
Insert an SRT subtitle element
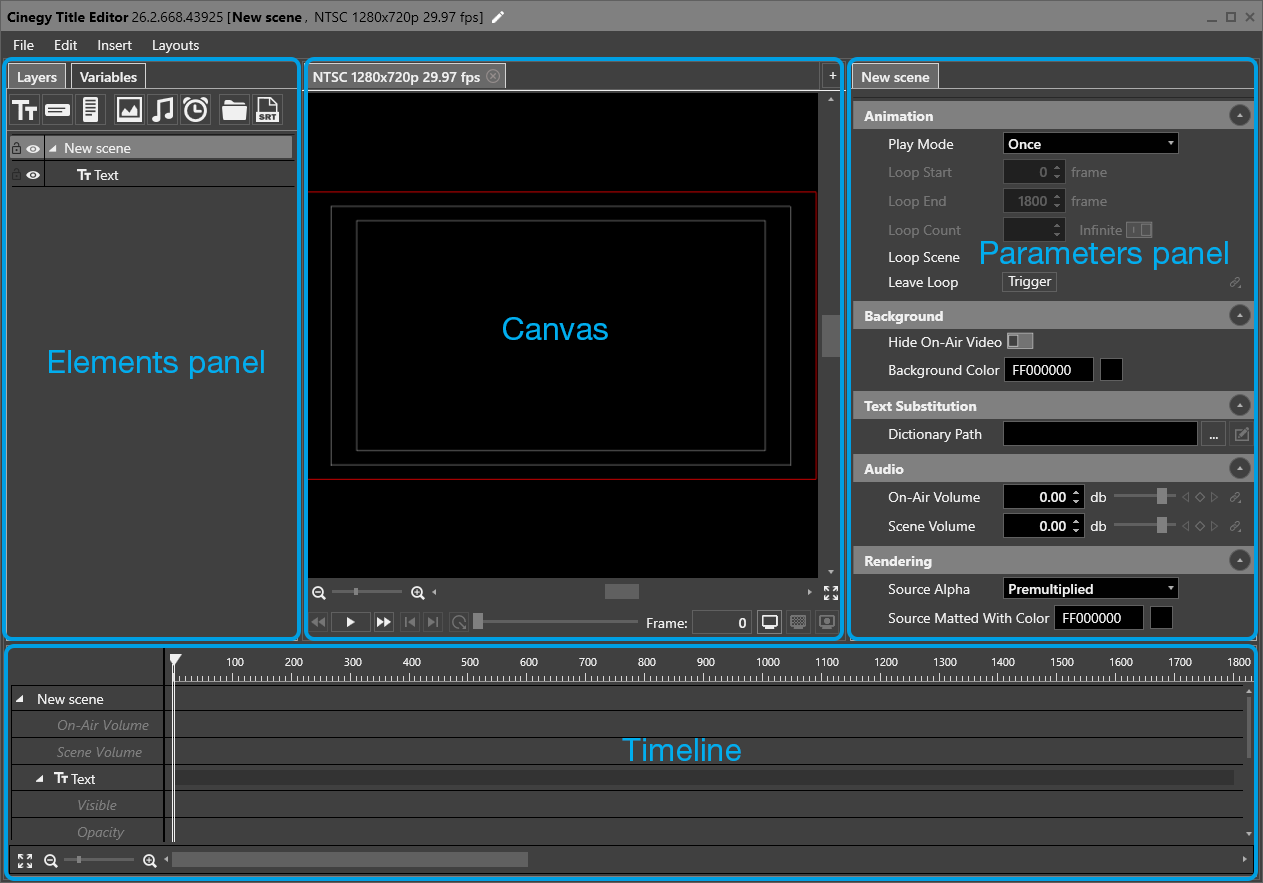pyautogui.click(x=267, y=110)
